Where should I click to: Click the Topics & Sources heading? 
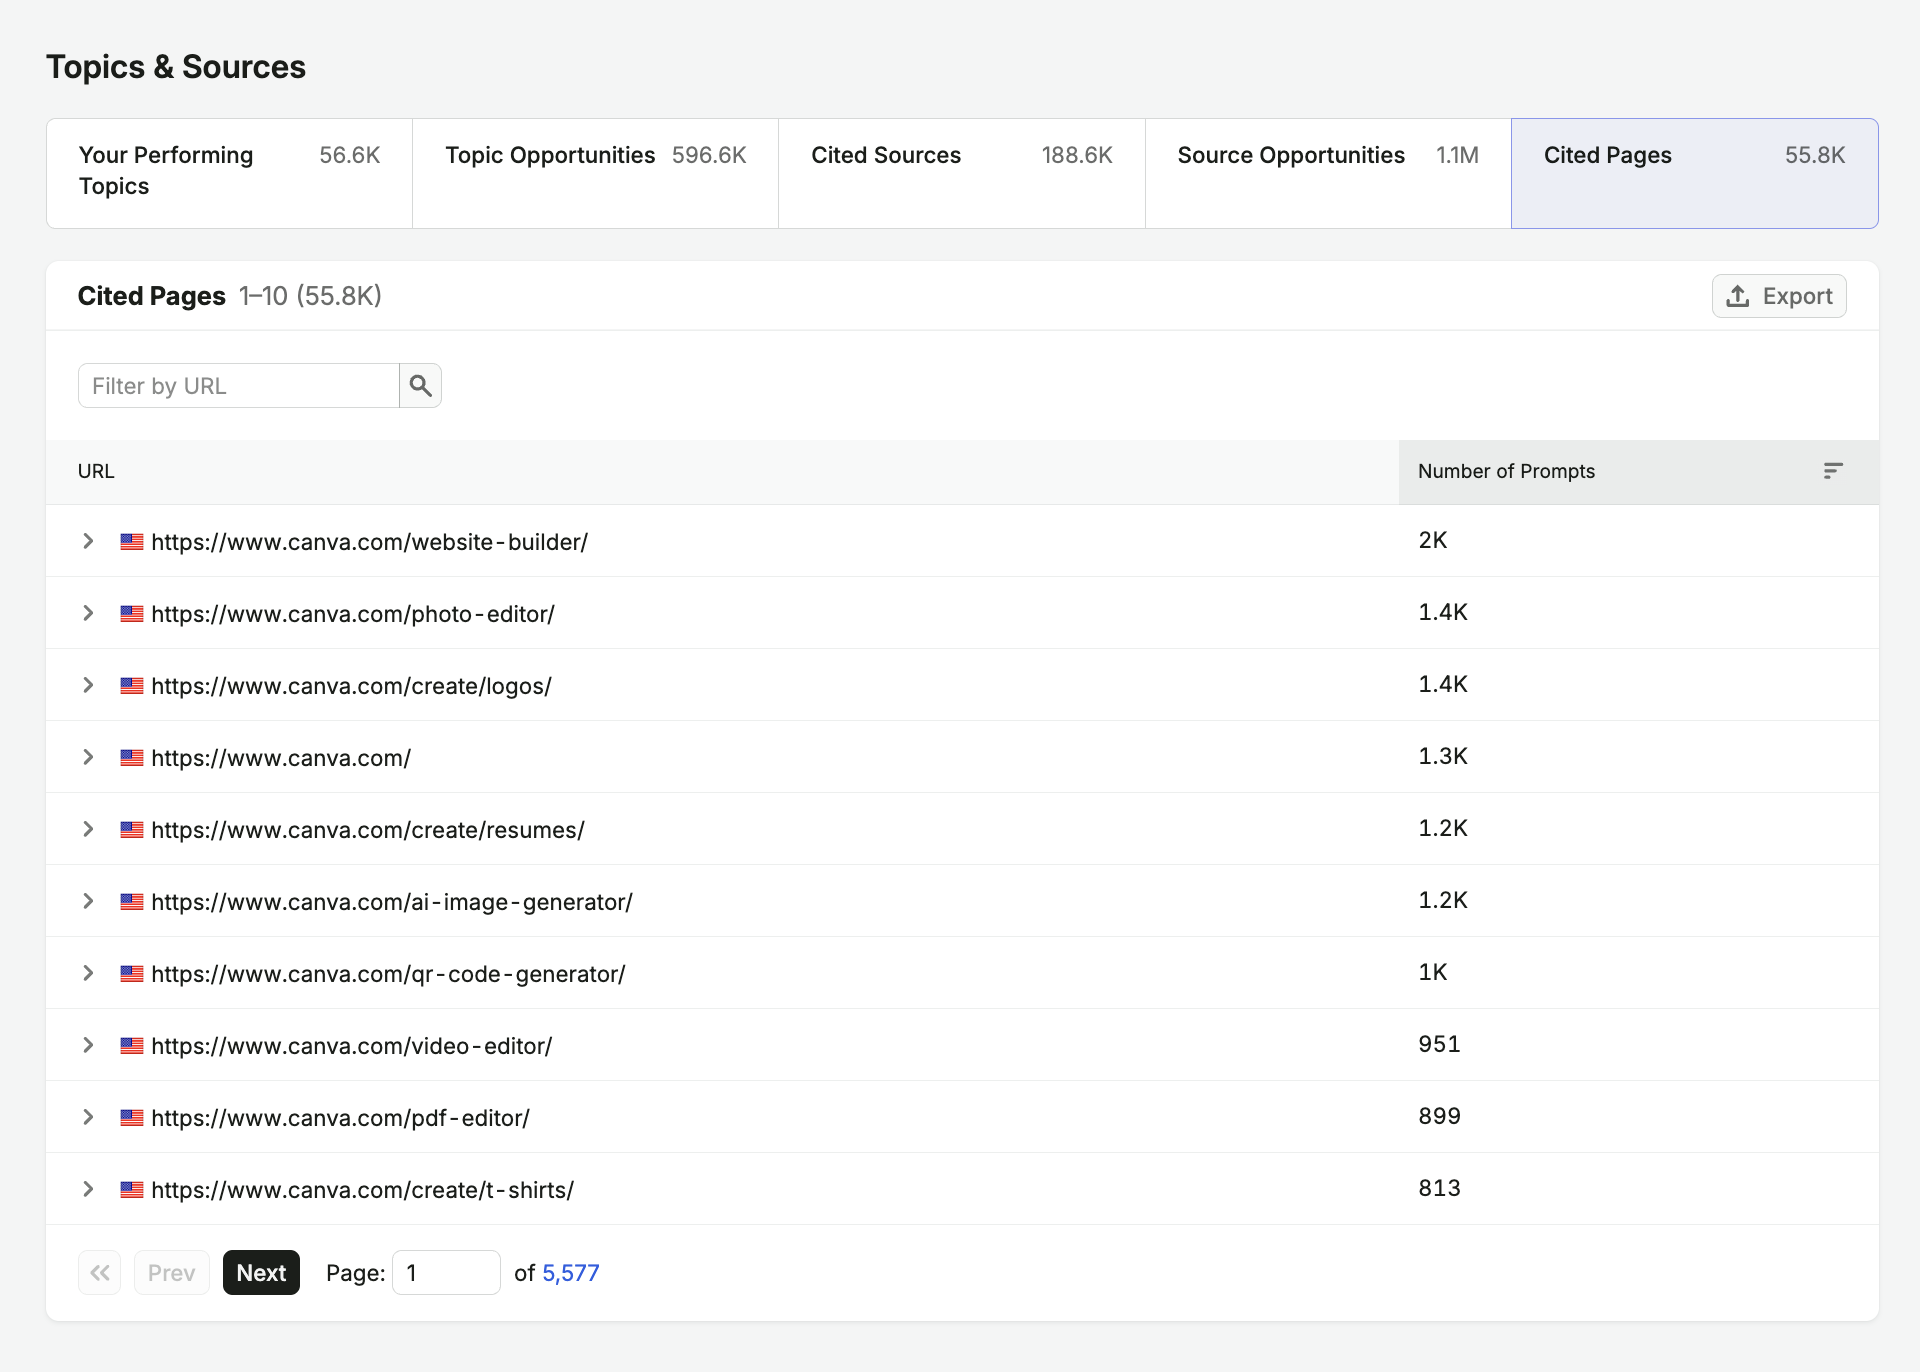pos(176,67)
